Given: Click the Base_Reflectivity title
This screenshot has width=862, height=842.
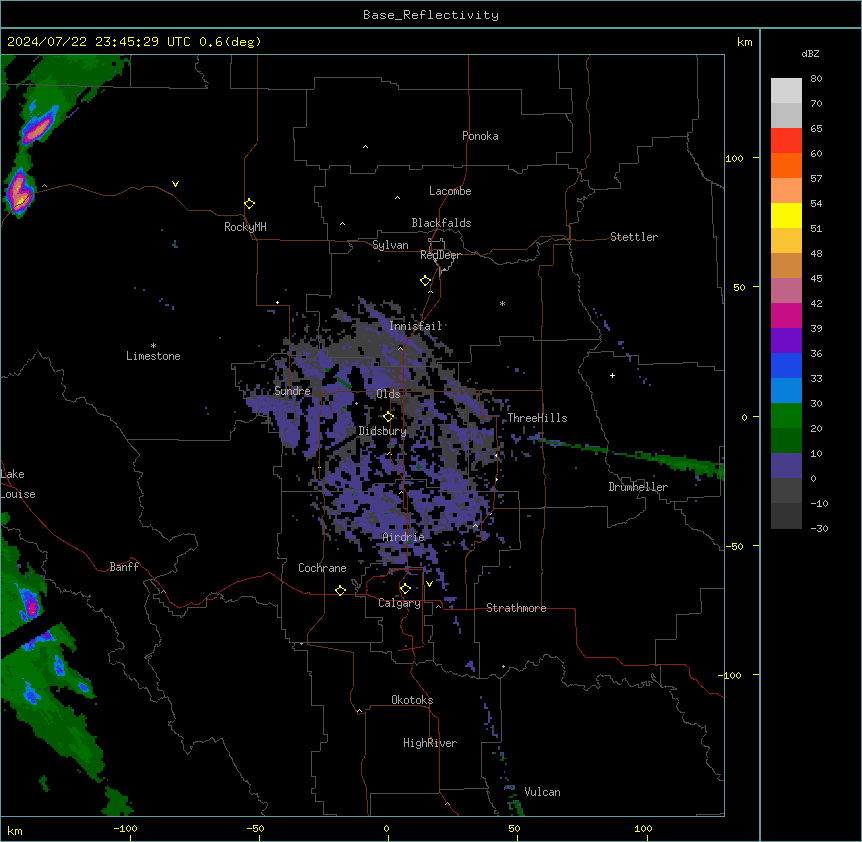Looking at the screenshot, I should 431,15.
